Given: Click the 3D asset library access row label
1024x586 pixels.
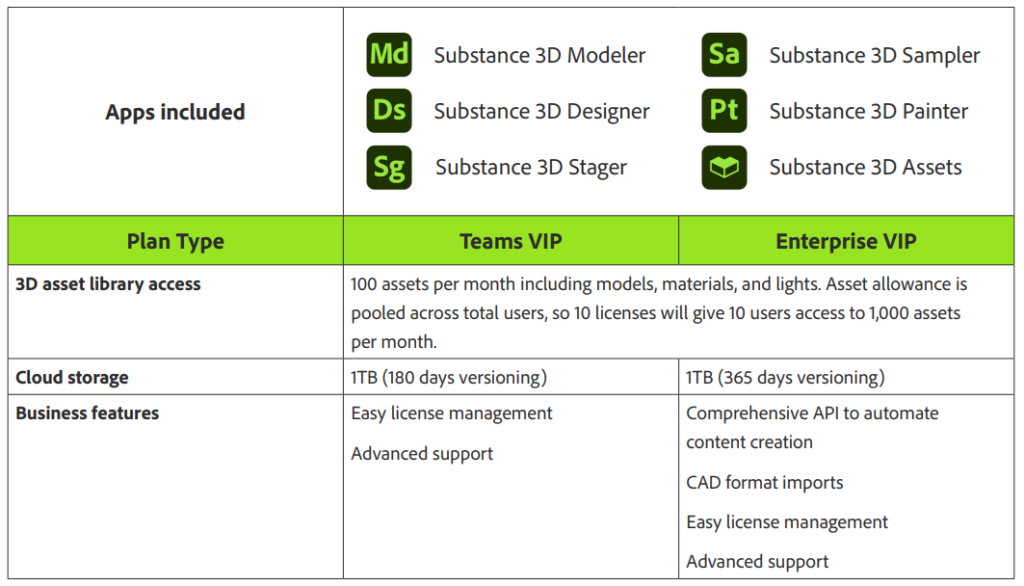Looking at the screenshot, I should coord(108,284).
